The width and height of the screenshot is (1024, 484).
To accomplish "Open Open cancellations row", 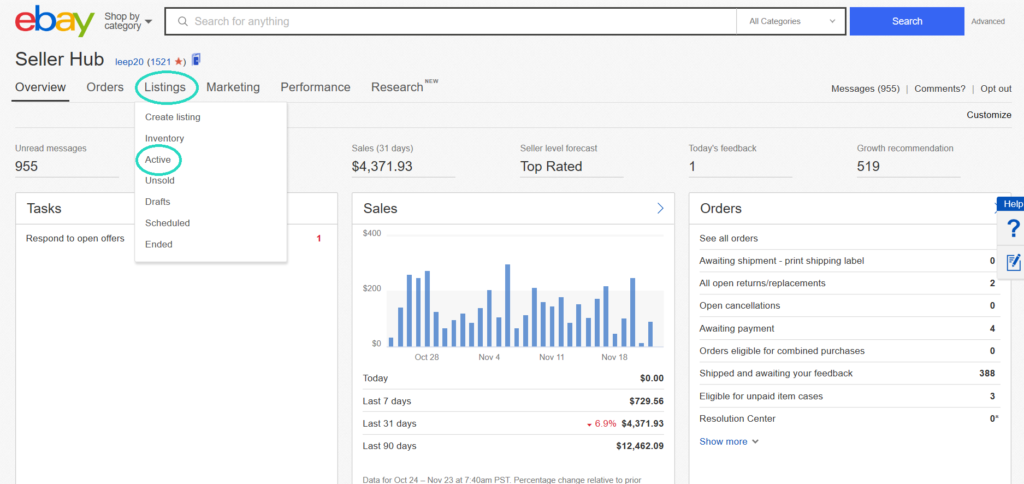I will 848,306.
